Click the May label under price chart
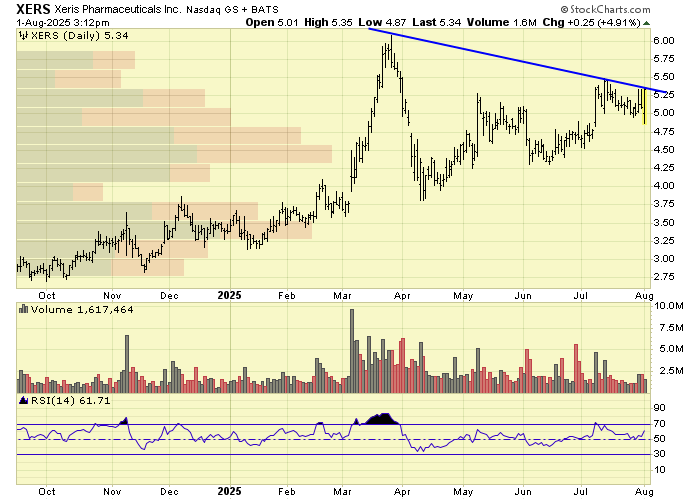 [x=463, y=296]
